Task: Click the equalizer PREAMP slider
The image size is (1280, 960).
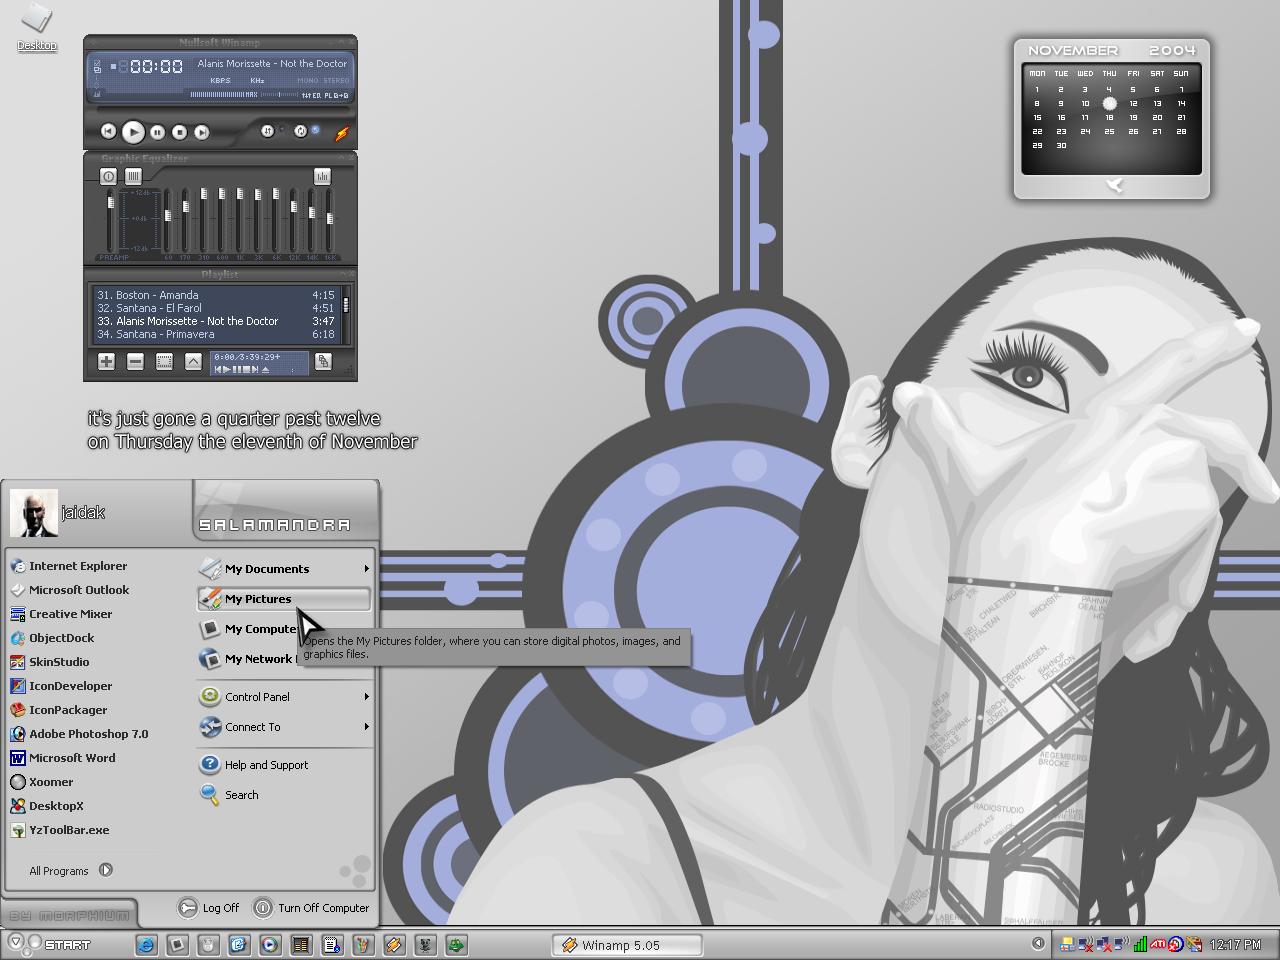Action: coord(111,221)
